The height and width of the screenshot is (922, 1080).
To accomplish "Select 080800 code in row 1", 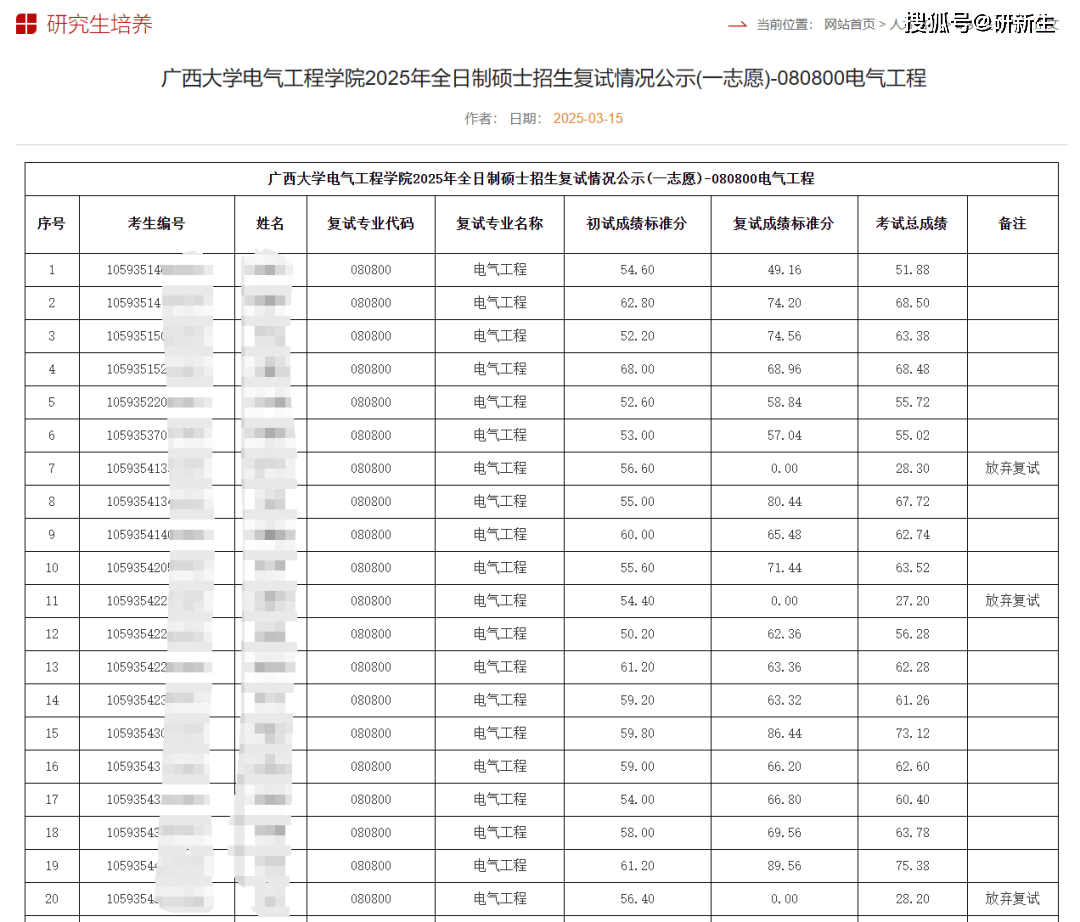I will pyautogui.click(x=371, y=270).
